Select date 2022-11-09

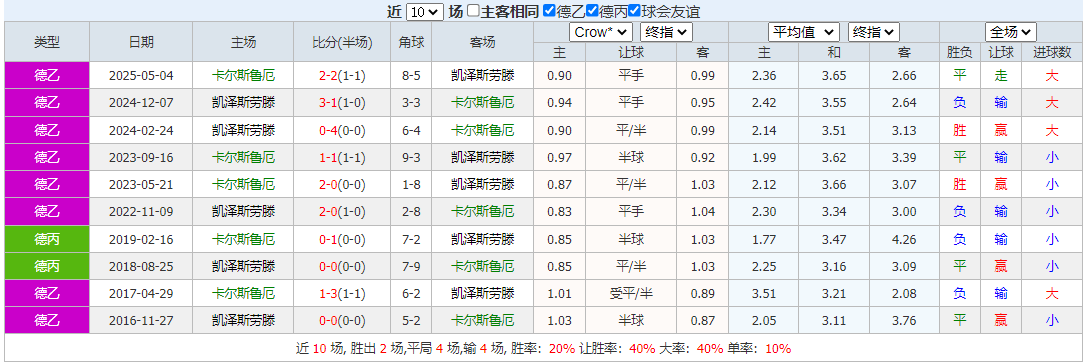pos(141,212)
